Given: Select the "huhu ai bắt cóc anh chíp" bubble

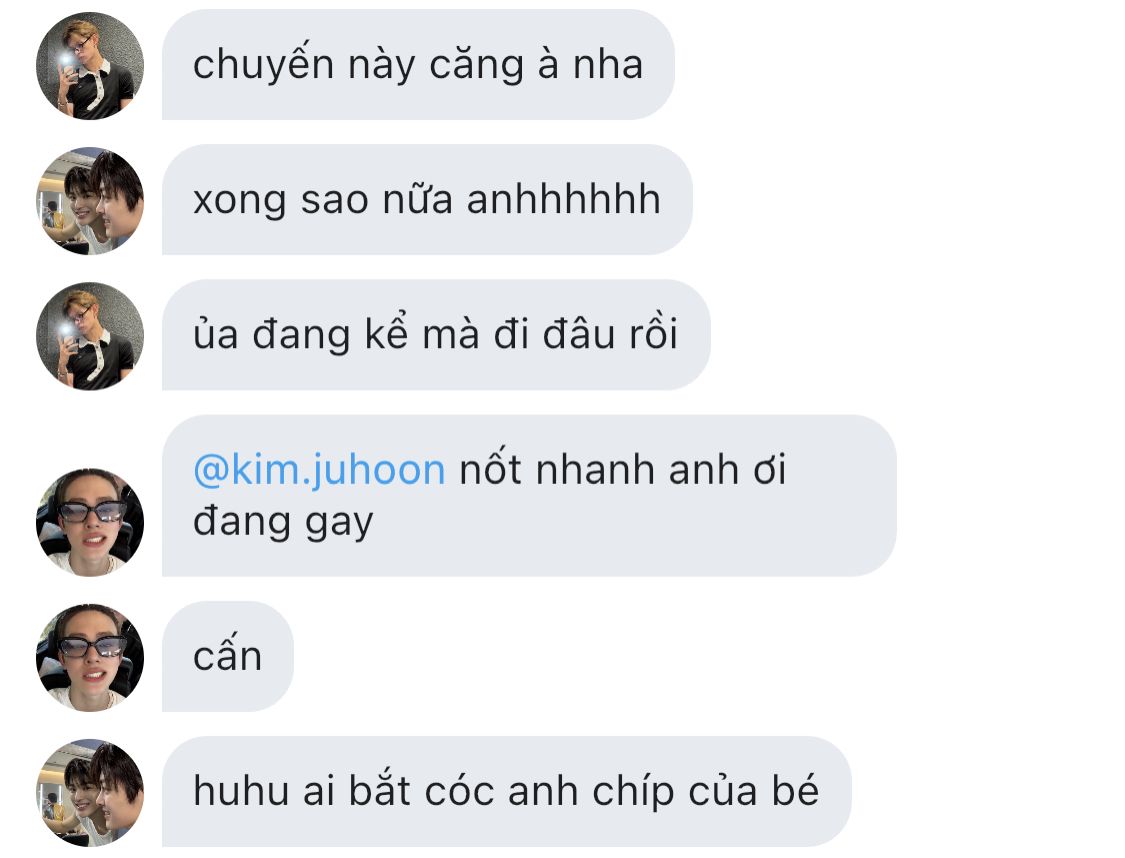Looking at the screenshot, I should point(507,792).
